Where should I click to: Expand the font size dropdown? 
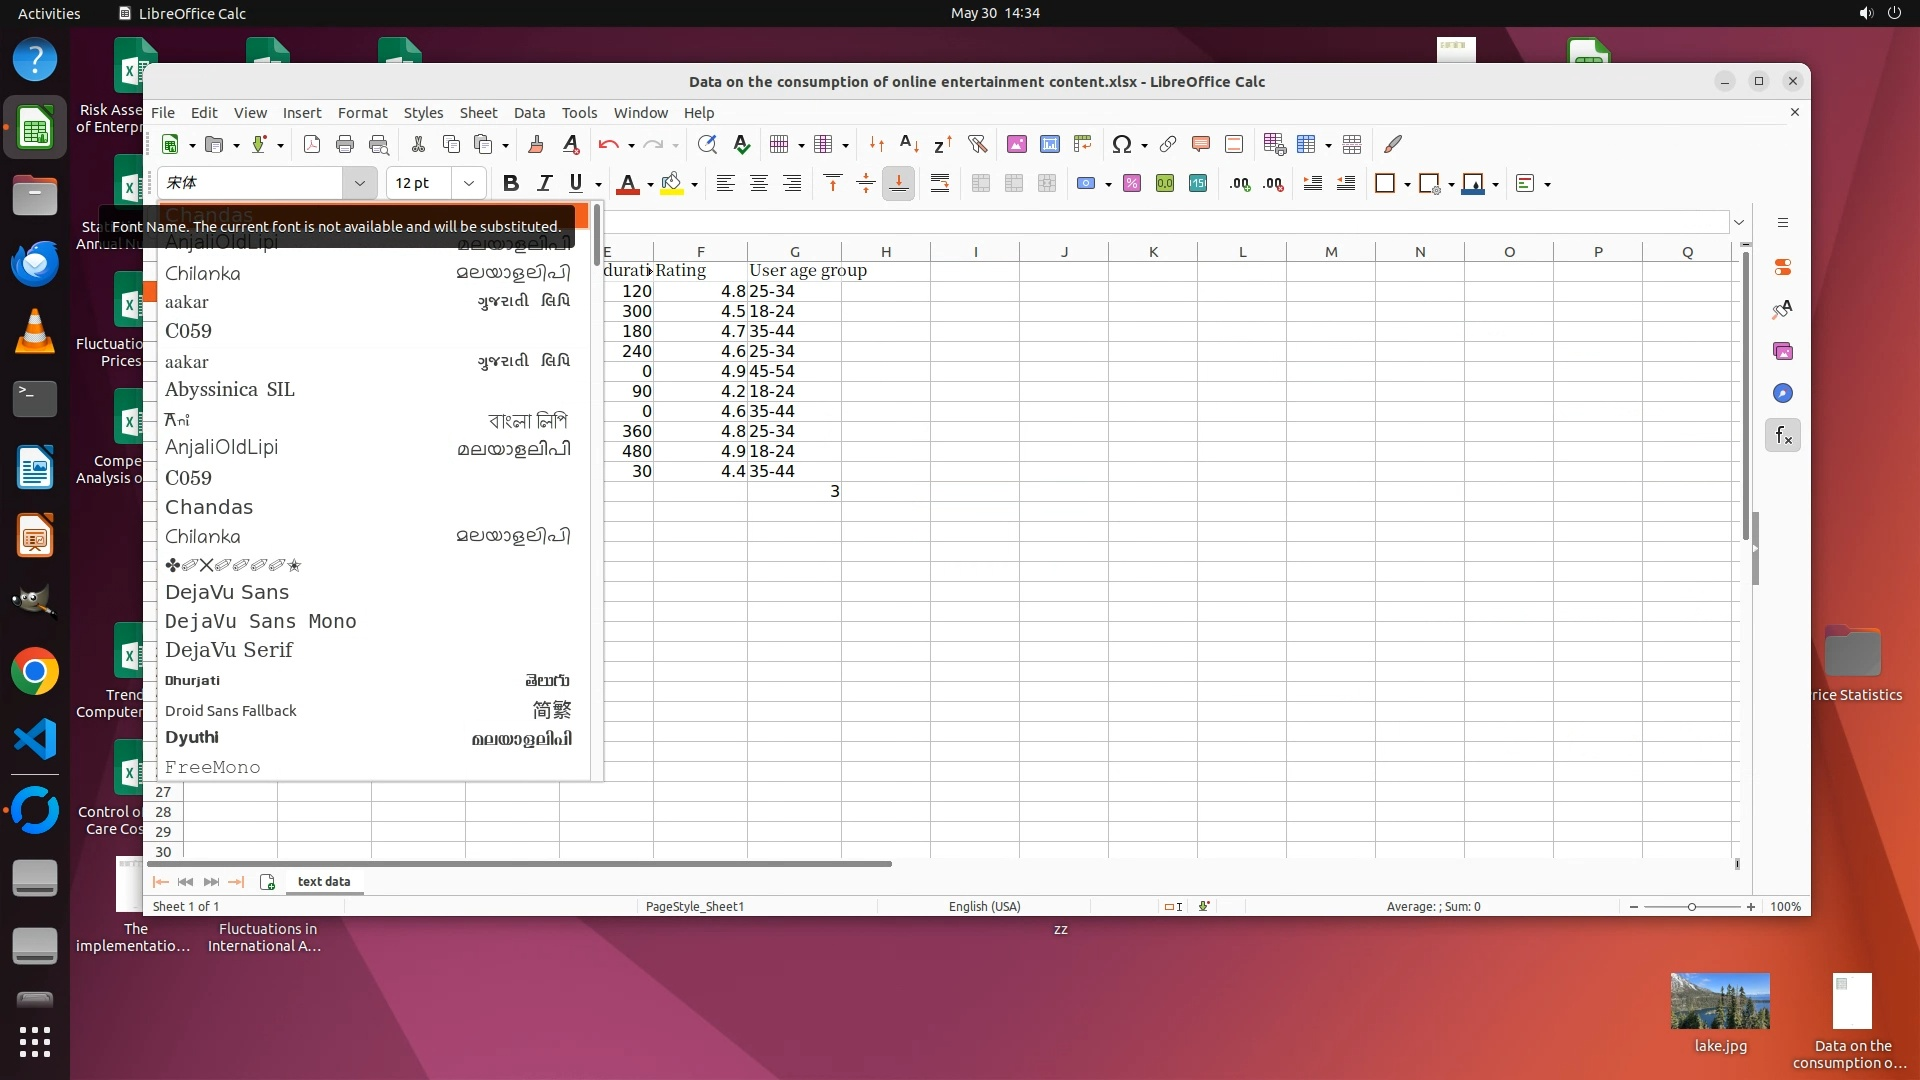[468, 183]
